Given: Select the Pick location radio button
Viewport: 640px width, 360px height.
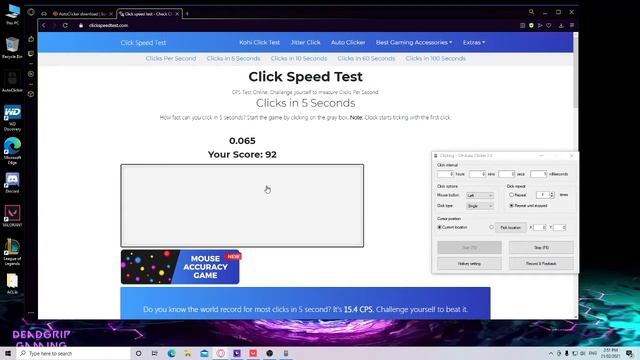Looking at the screenshot, I should pos(491,227).
